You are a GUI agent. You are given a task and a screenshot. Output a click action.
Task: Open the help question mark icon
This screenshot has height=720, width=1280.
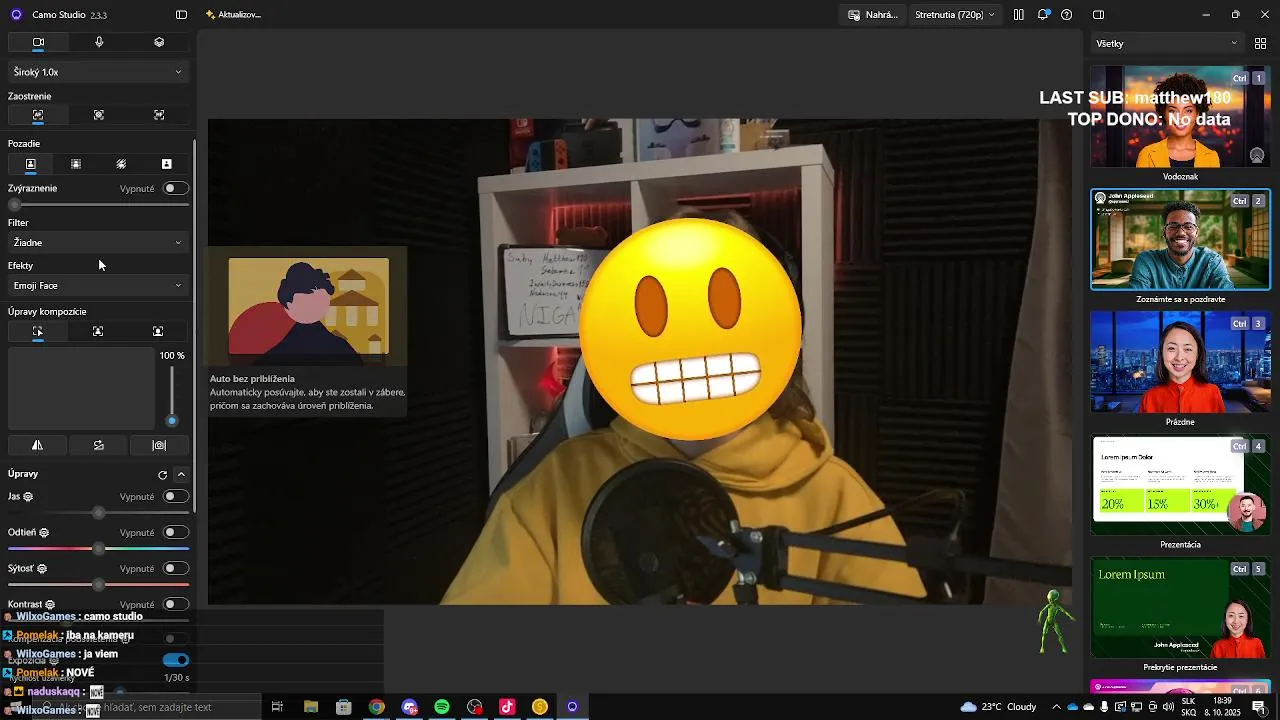[x=1067, y=15]
